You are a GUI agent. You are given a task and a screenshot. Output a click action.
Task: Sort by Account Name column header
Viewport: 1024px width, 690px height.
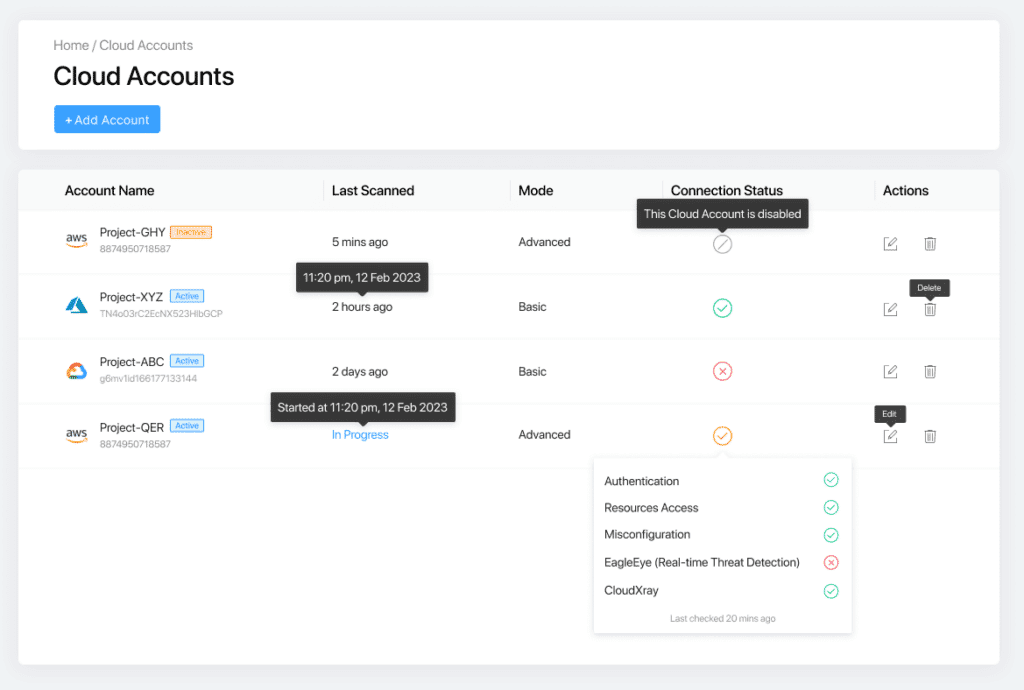coord(109,191)
